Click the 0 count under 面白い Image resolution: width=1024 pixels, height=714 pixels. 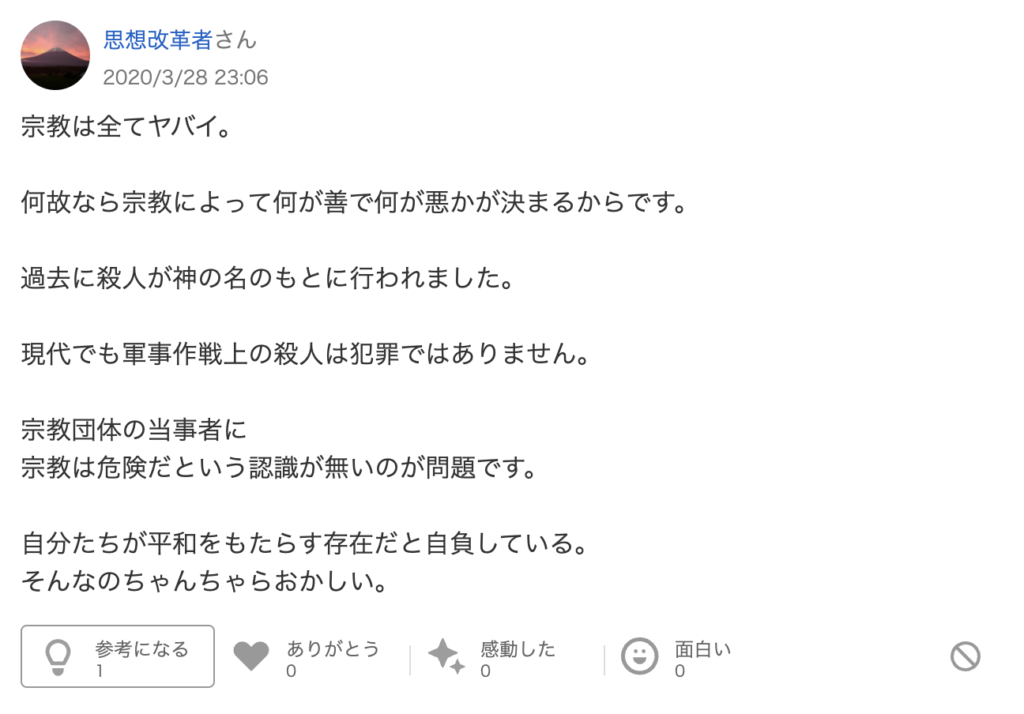pyautogui.click(x=680, y=671)
